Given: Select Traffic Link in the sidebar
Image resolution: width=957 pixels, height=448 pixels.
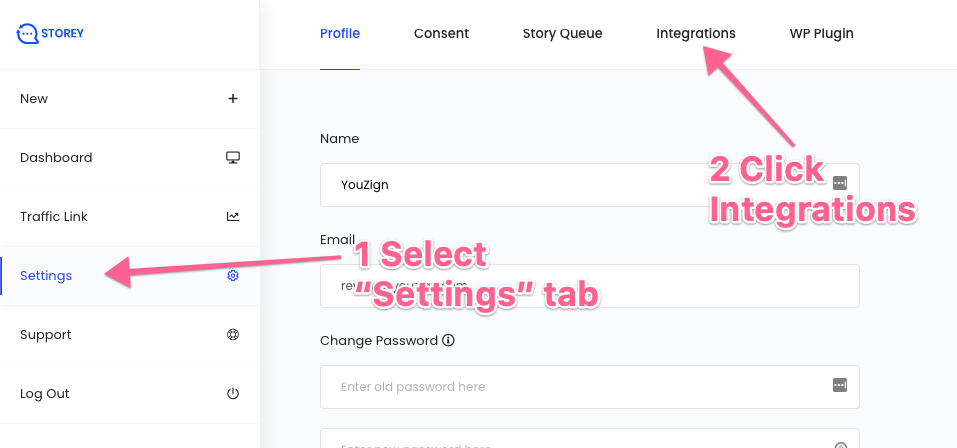Looking at the screenshot, I should [54, 216].
